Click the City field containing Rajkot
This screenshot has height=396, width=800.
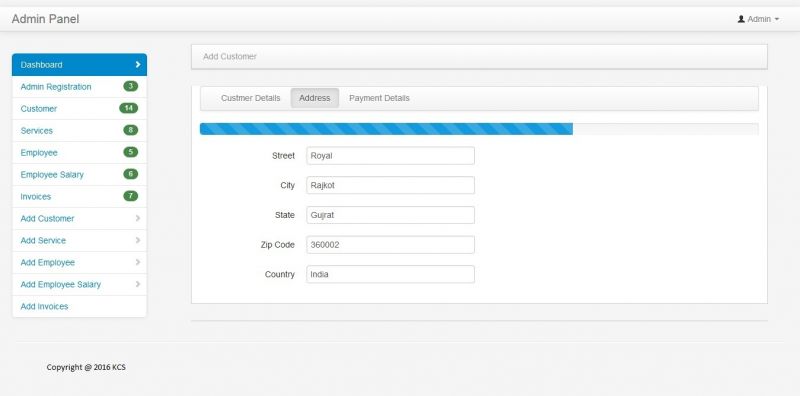pyautogui.click(x=390, y=185)
